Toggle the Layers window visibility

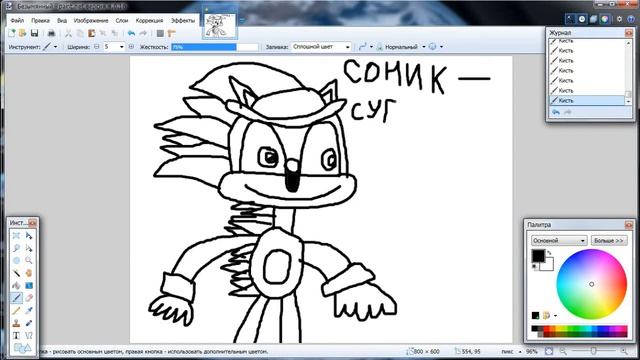click(x=593, y=19)
